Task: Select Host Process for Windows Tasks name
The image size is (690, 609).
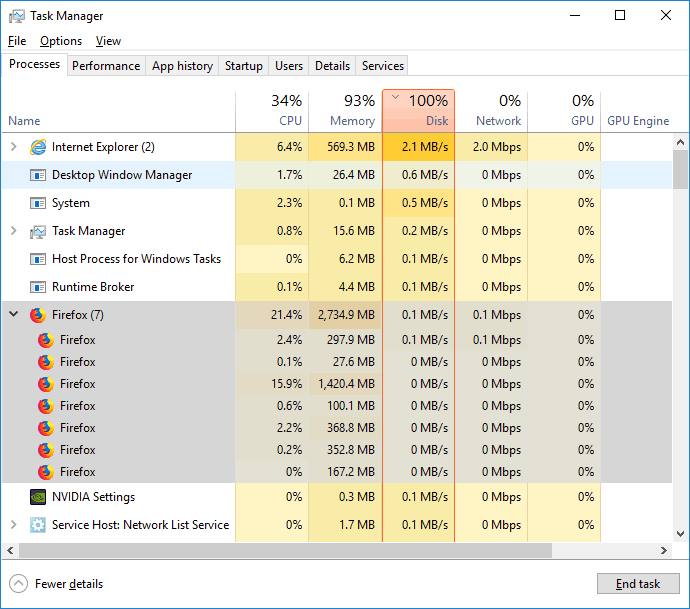Action: point(136,259)
